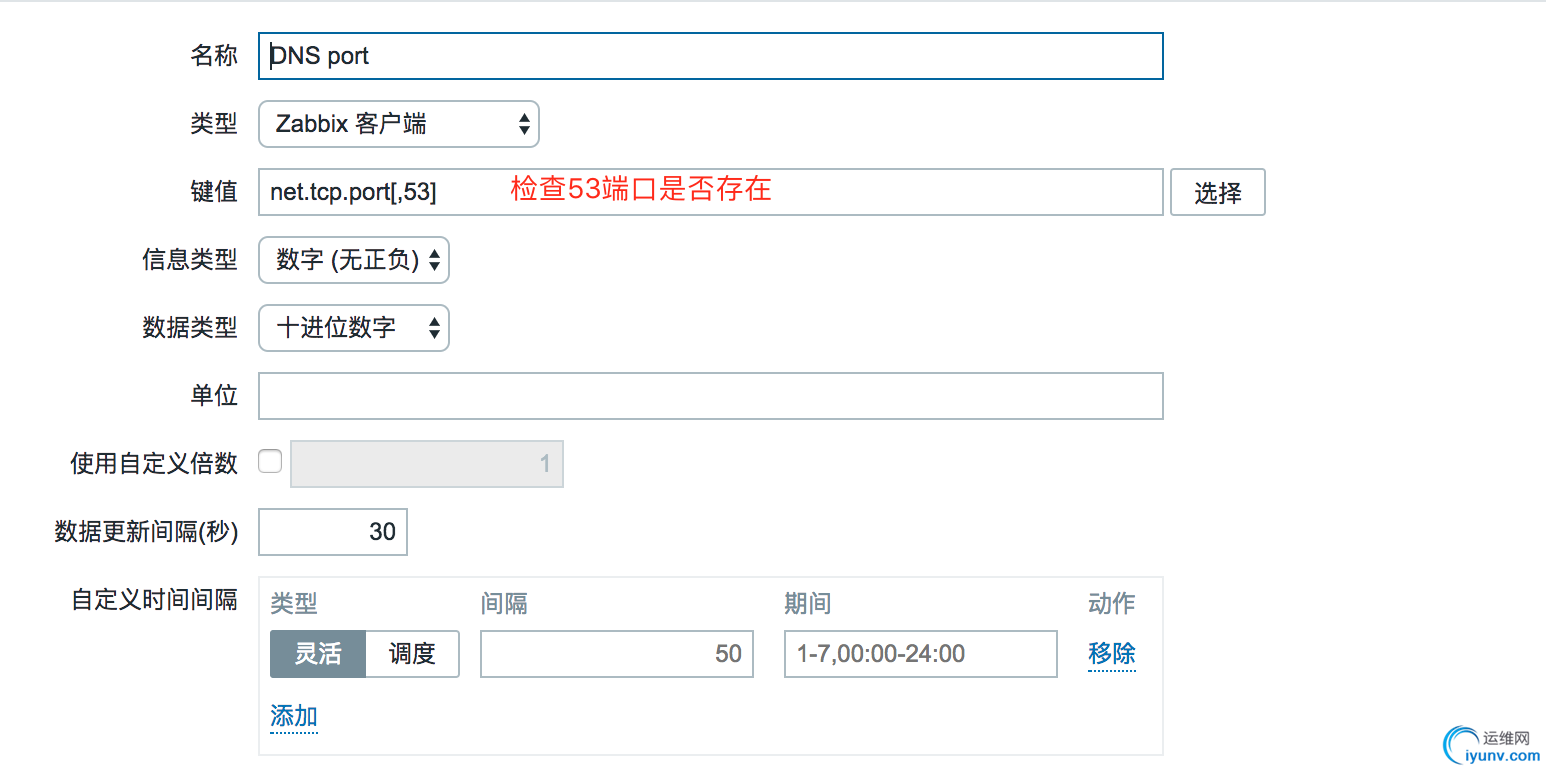Click the 添加 link
The height and width of the screenshot is (772, 1546).
pyautogui.click(x=294, y=716)
